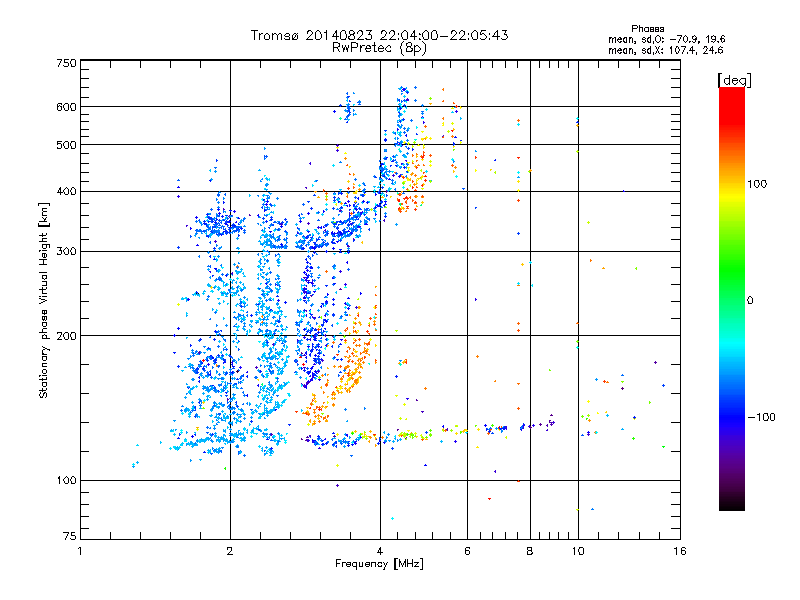Screen dimensions: 800x600
Task: Click the "[deg]" colorbar unit label
Action: point(734,80)
